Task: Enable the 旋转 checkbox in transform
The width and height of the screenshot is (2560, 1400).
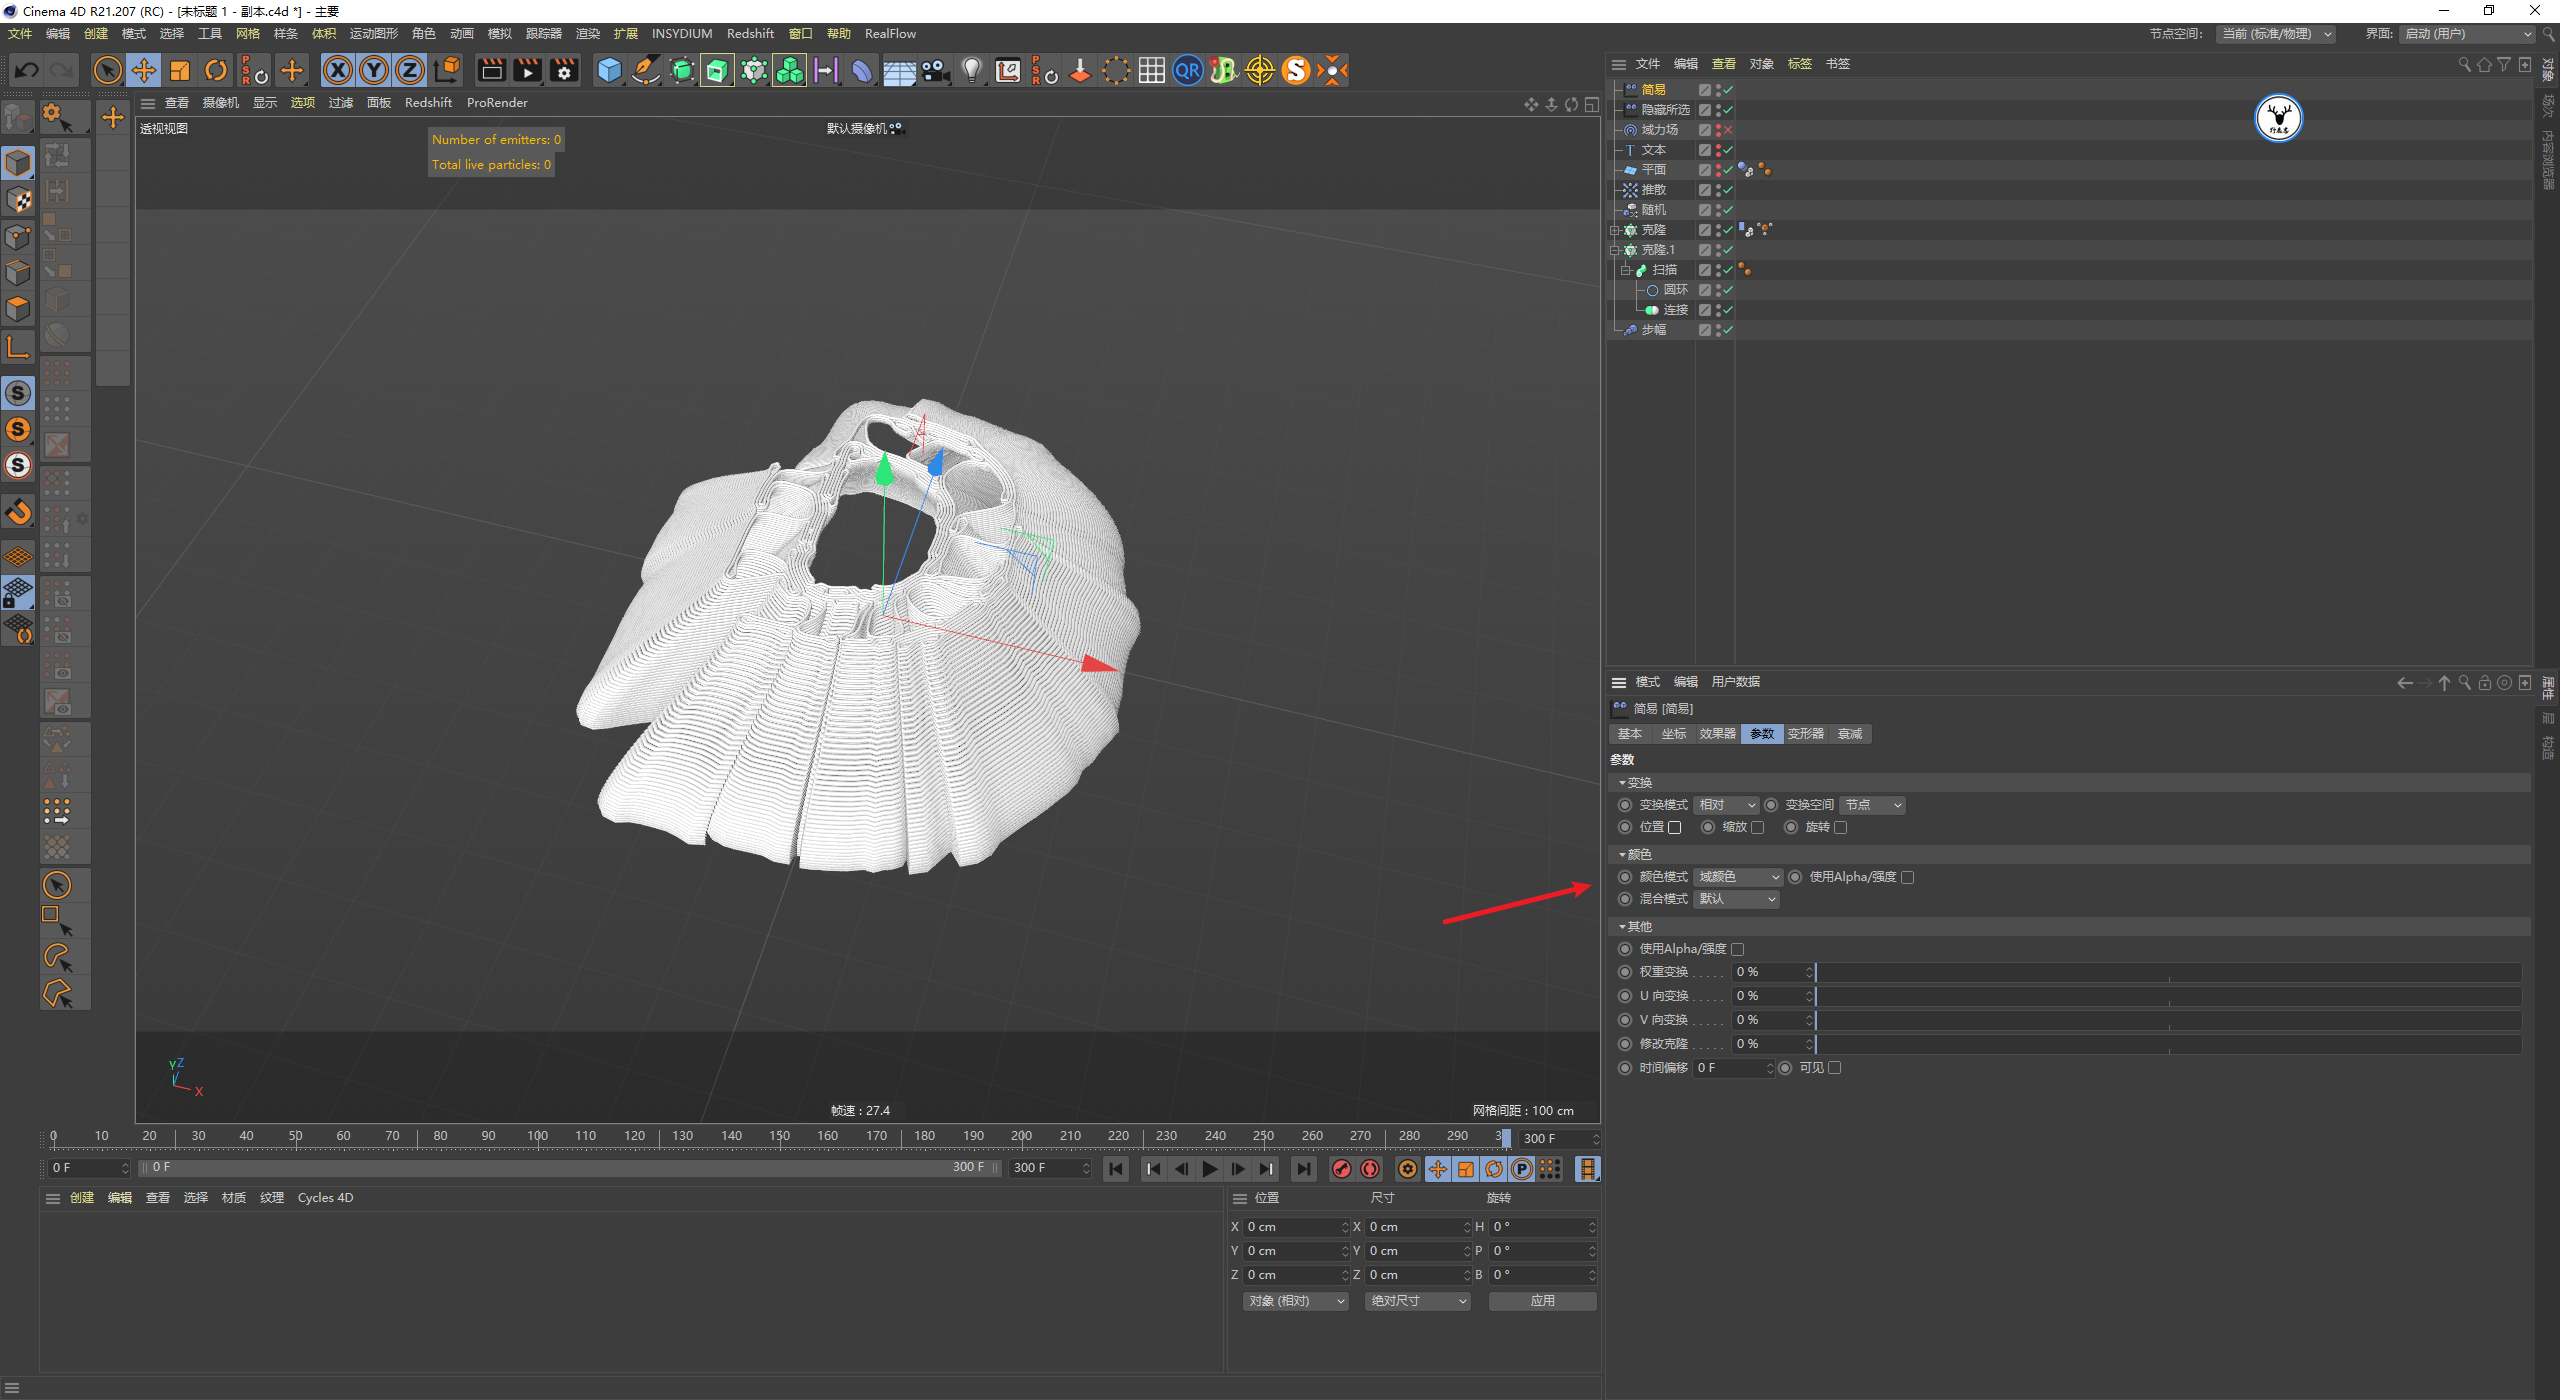Action: pos(1841,827)
